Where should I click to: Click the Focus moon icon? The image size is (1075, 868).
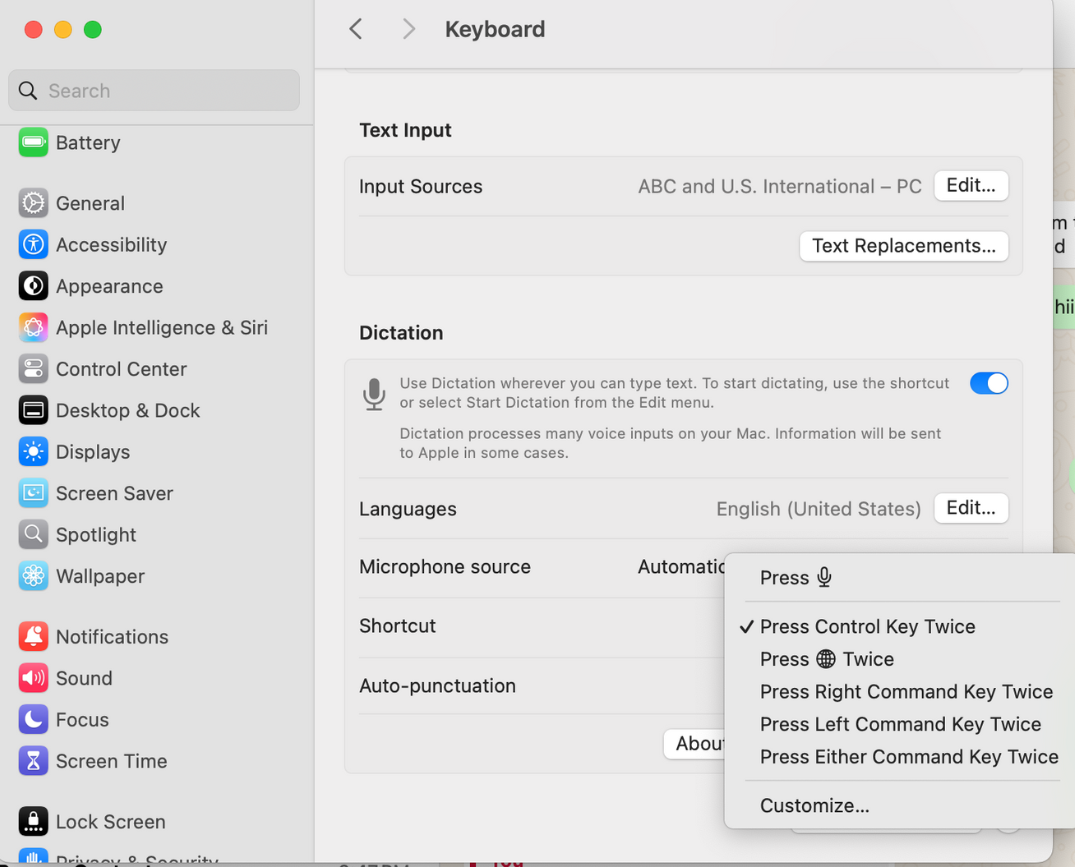(33, 719)
